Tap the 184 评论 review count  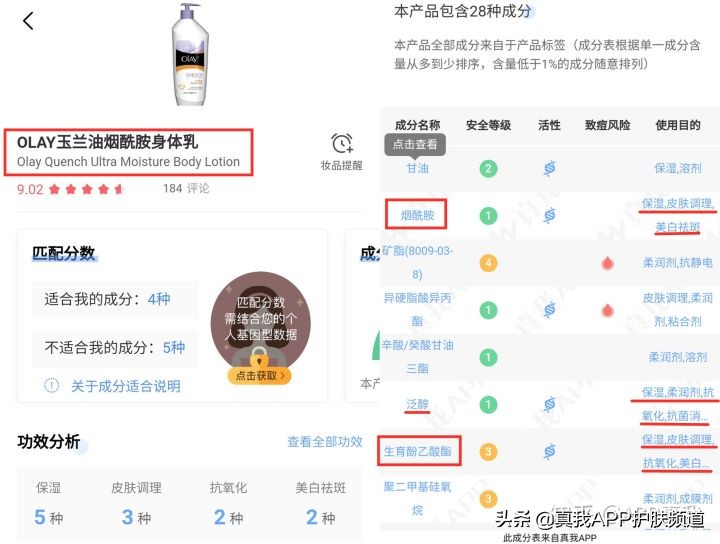coord(186,188)
